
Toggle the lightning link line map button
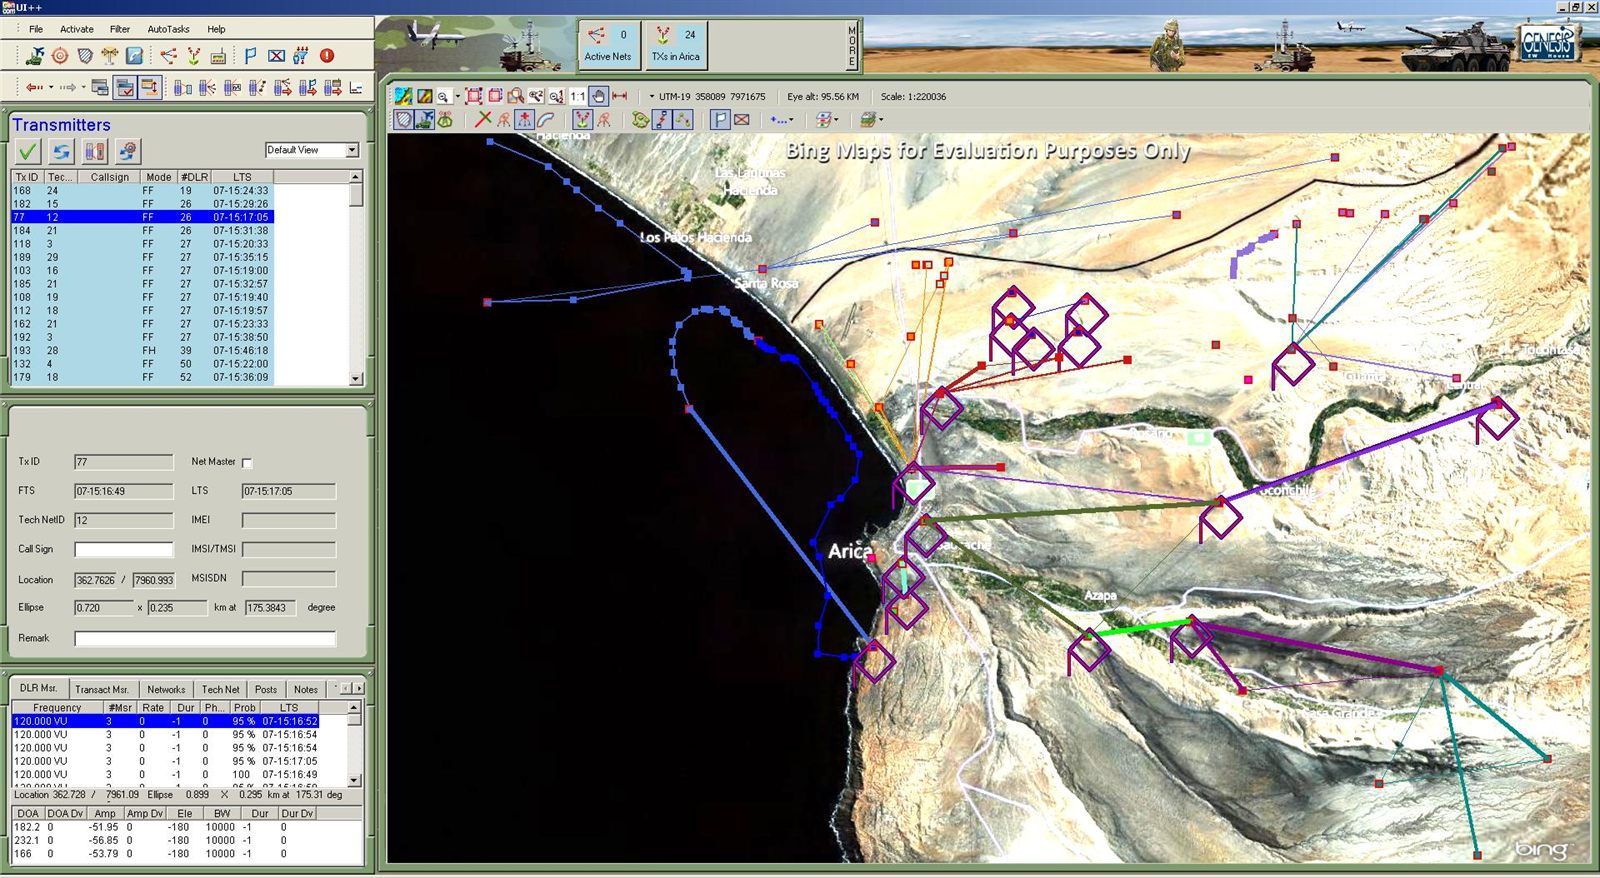[x=661, y=119]
